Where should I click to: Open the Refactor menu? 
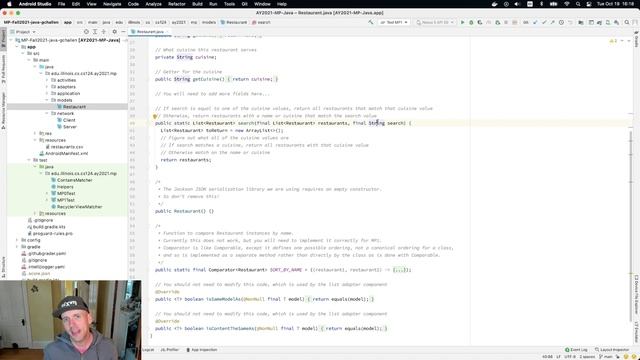(x=177, y=4)
